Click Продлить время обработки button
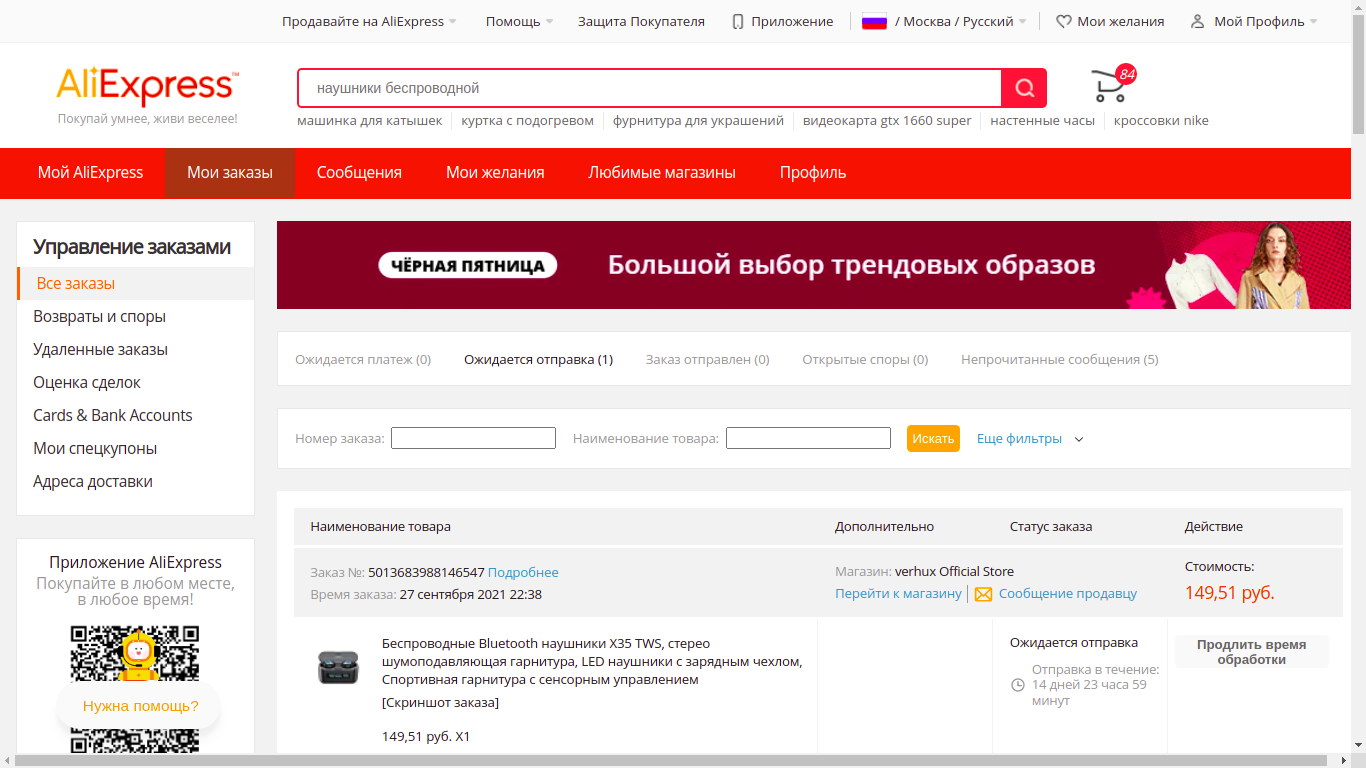 [1252, 652]
